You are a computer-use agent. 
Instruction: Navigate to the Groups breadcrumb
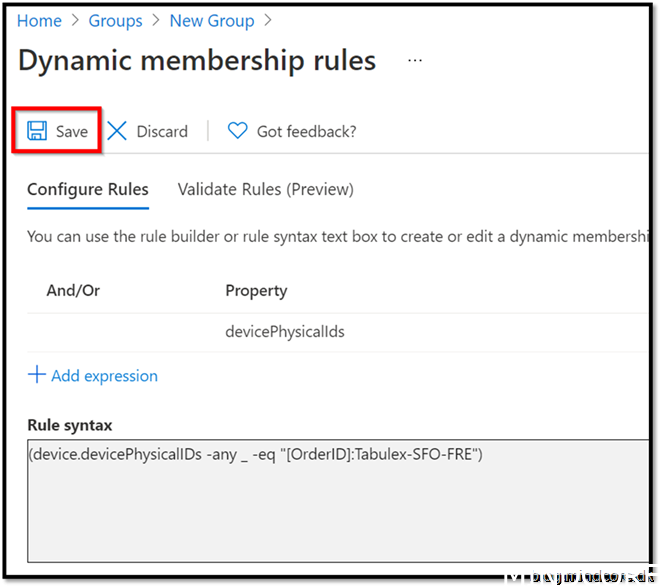pos(115,20)
